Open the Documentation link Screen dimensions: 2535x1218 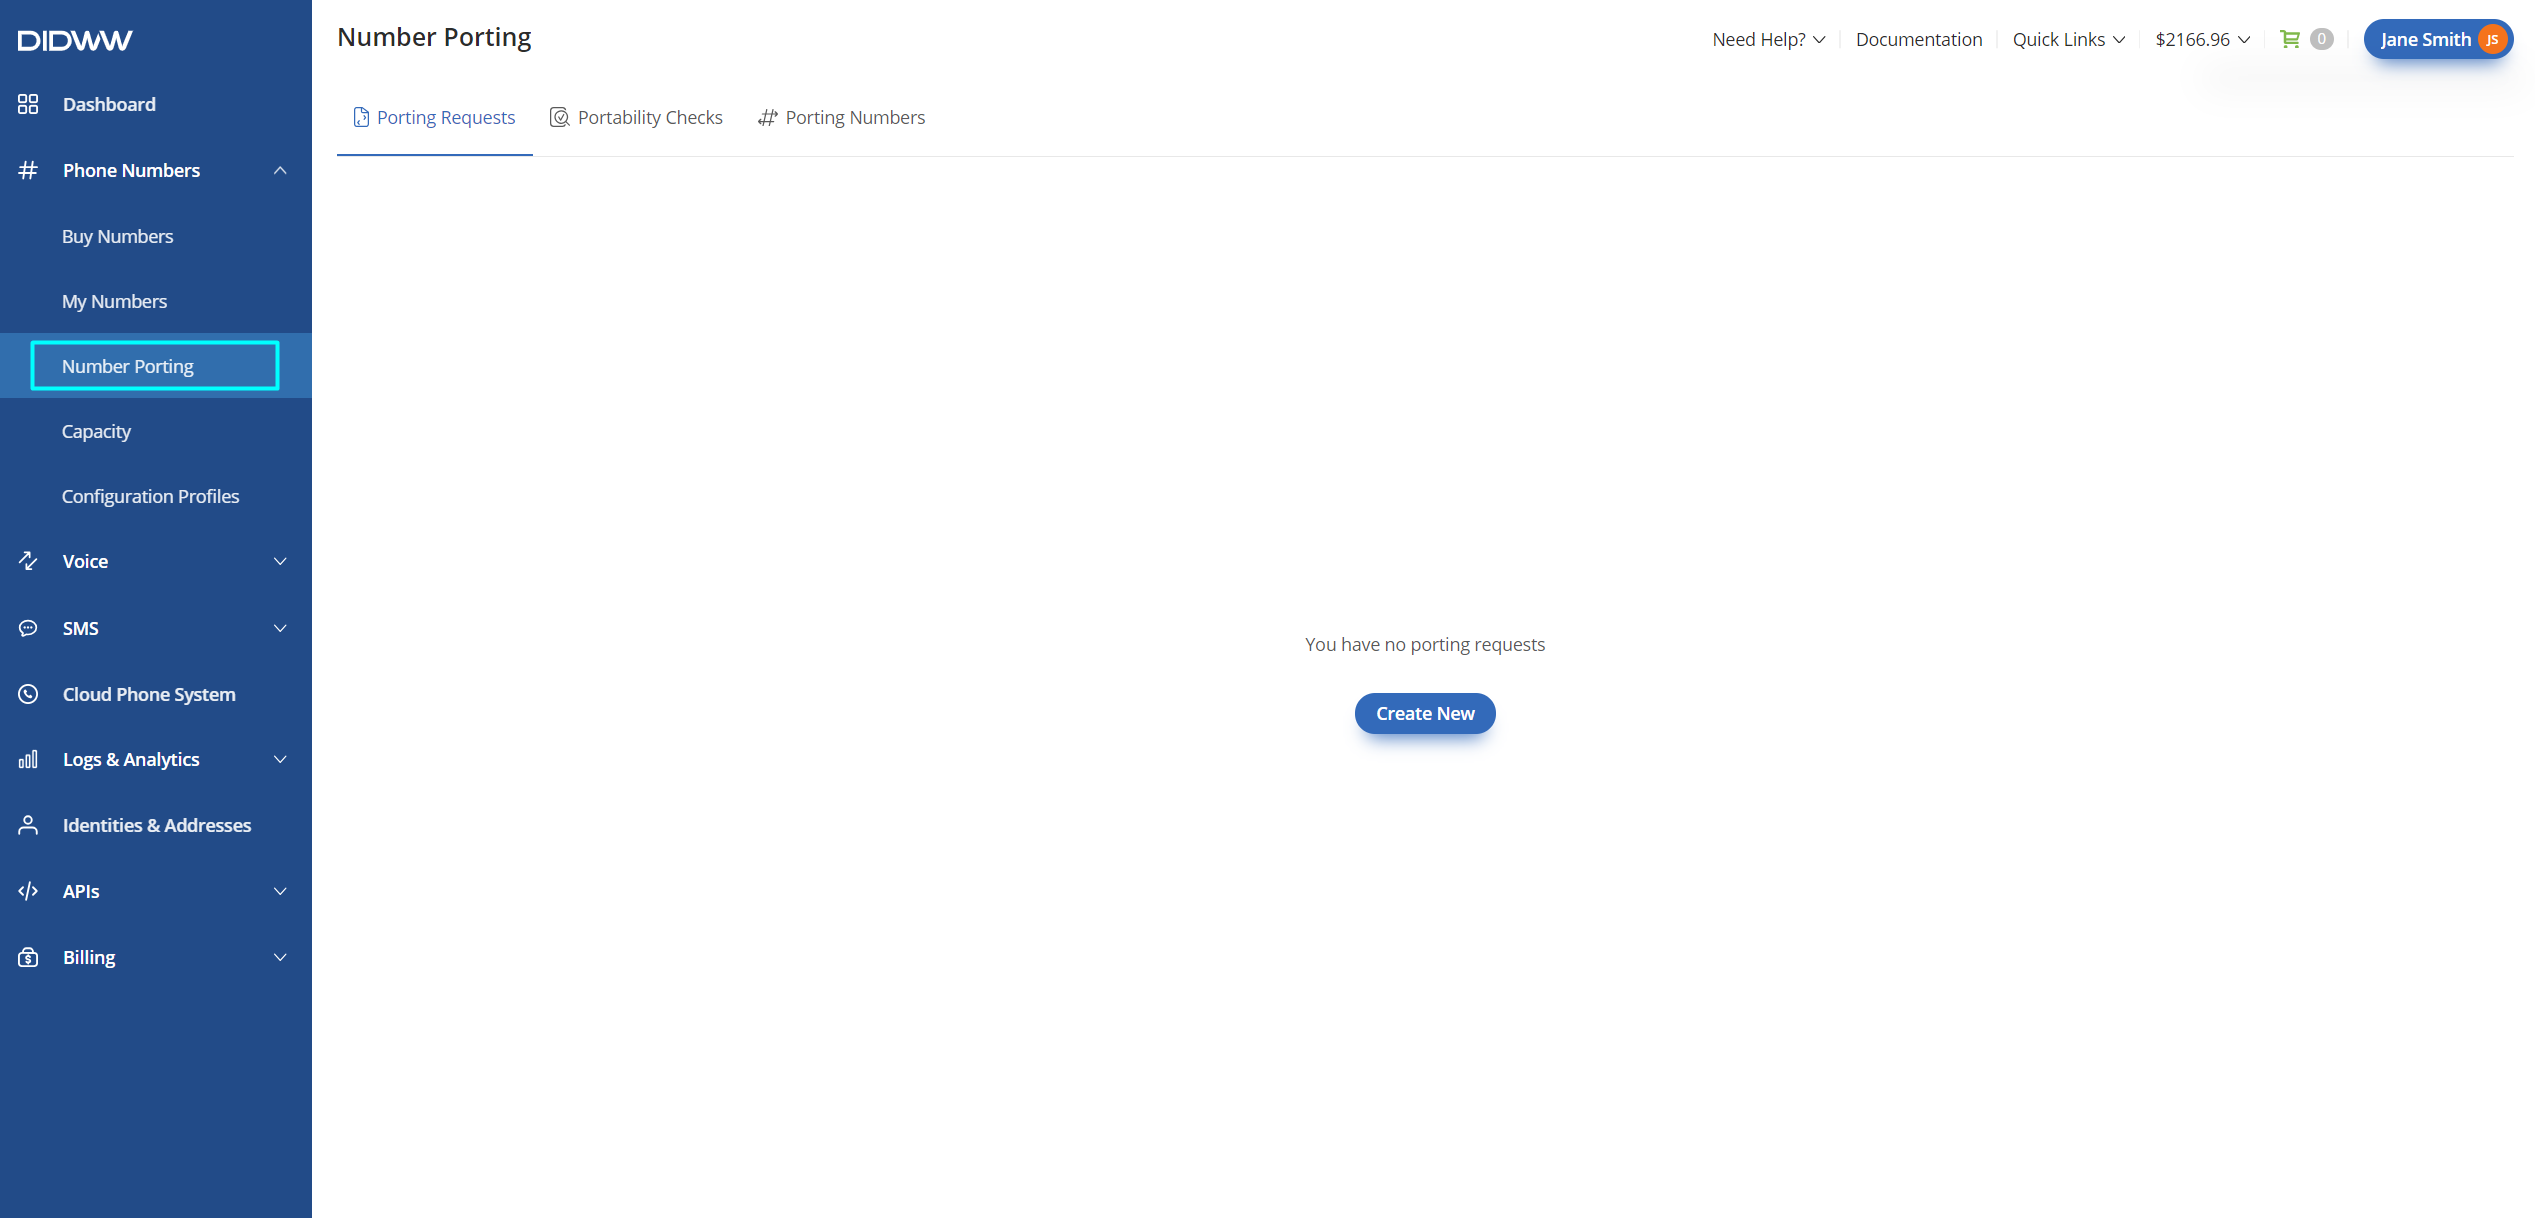coord(1918,39)
